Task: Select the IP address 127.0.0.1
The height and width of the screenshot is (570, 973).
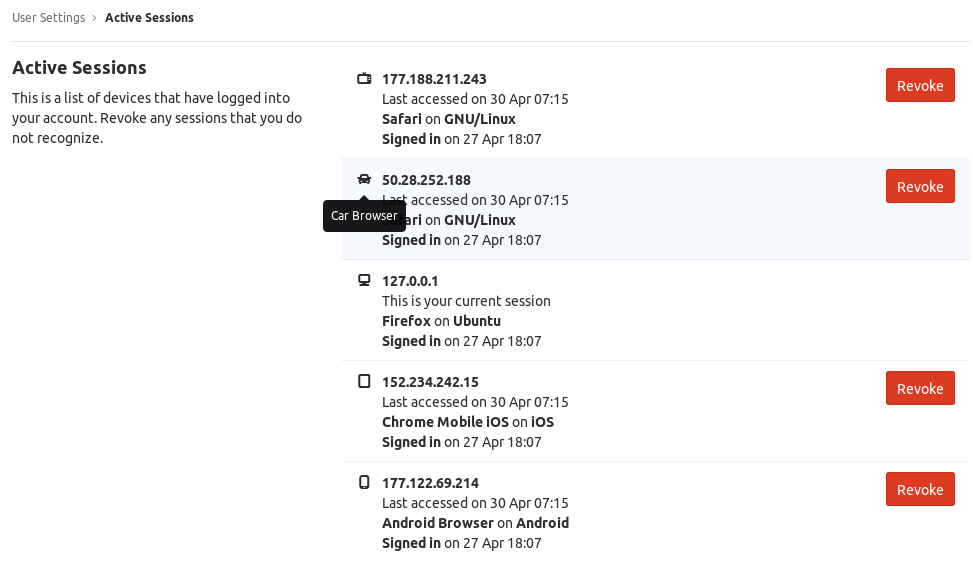Action: tap(410, 281)
